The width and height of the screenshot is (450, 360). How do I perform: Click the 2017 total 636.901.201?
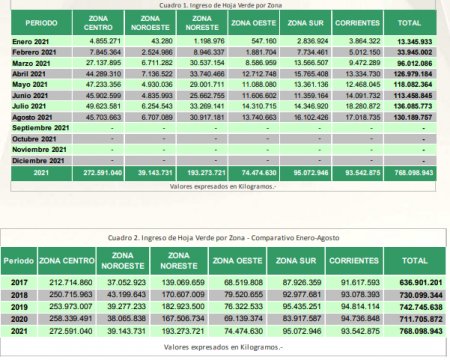point(421,283)
